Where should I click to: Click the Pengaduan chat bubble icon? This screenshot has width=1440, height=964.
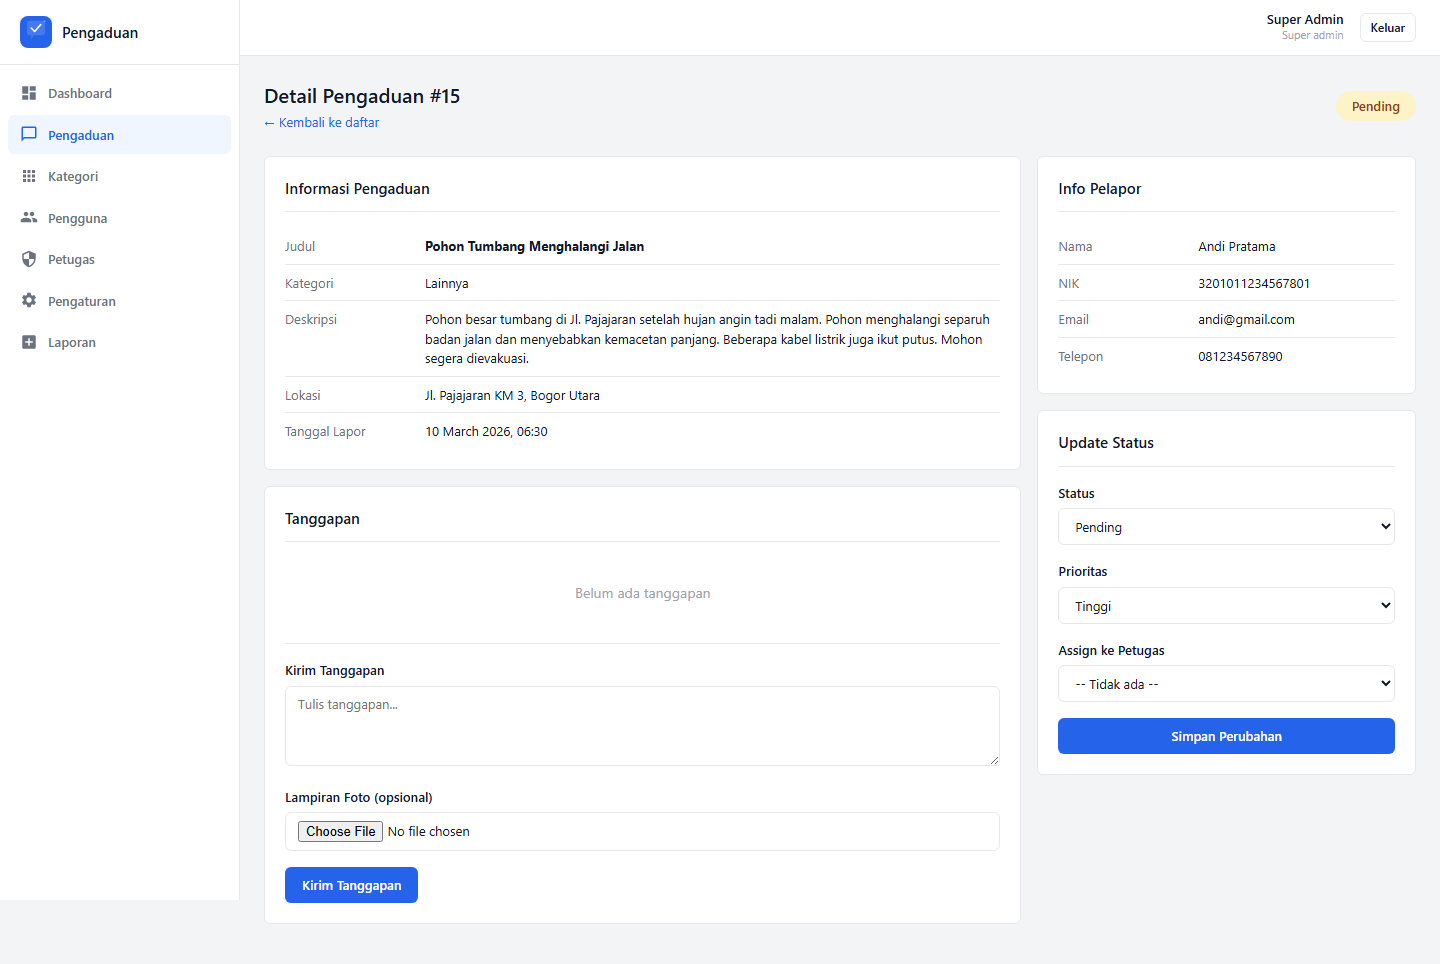pos(29,135)
